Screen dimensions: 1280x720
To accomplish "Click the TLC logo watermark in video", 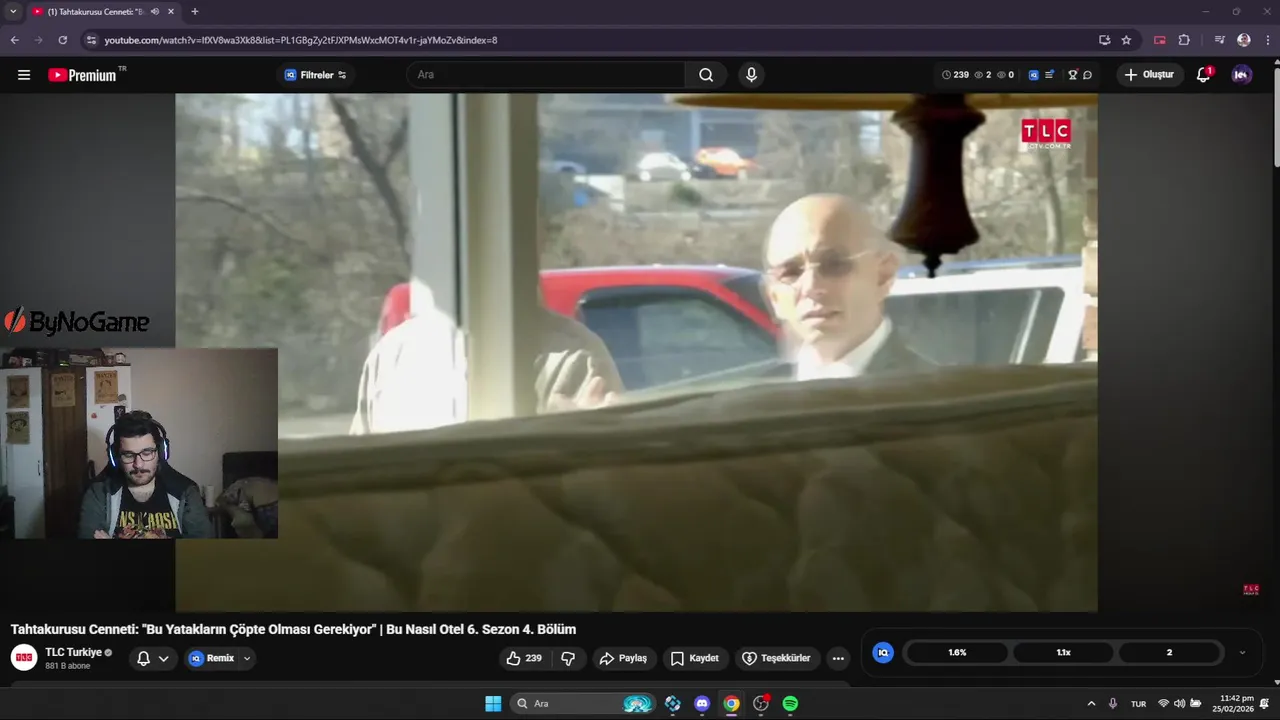I will (x=1046, y=134).
